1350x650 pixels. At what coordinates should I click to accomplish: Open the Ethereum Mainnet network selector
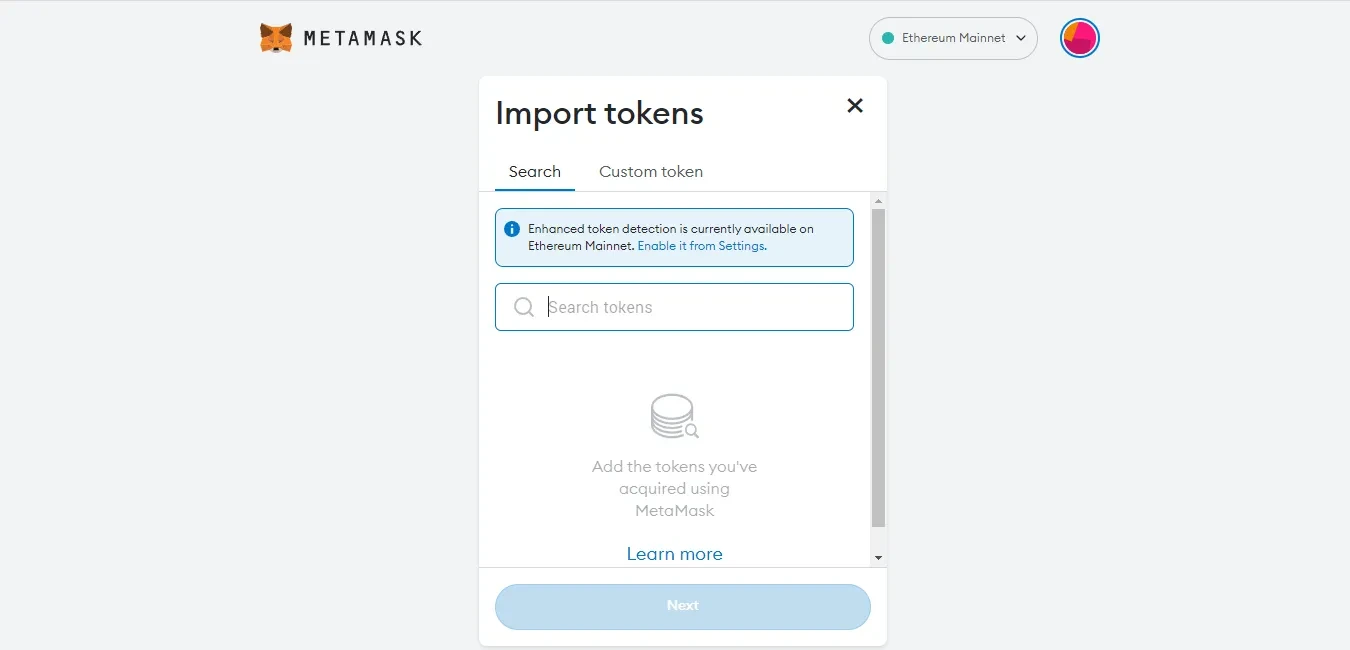click(952, 38)
